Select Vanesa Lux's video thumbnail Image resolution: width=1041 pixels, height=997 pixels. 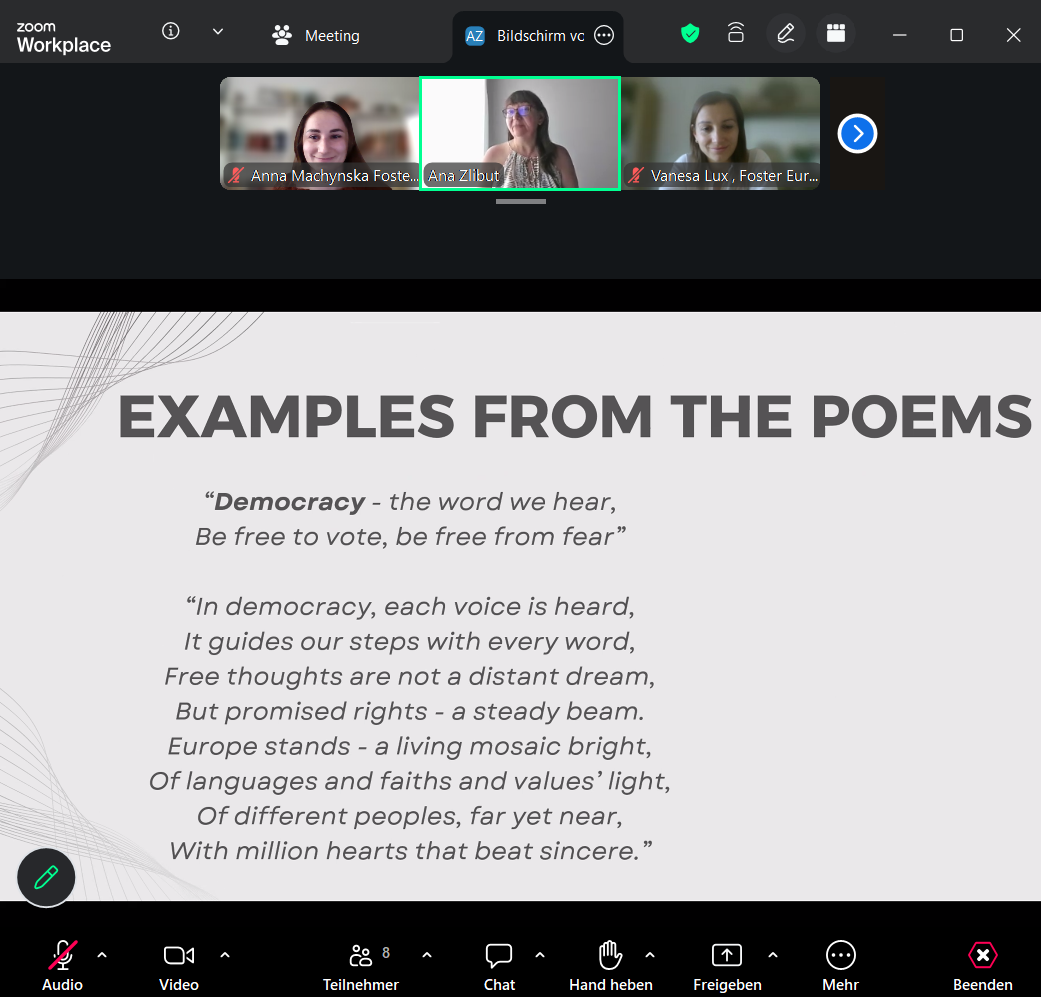(x=721, y=133)
